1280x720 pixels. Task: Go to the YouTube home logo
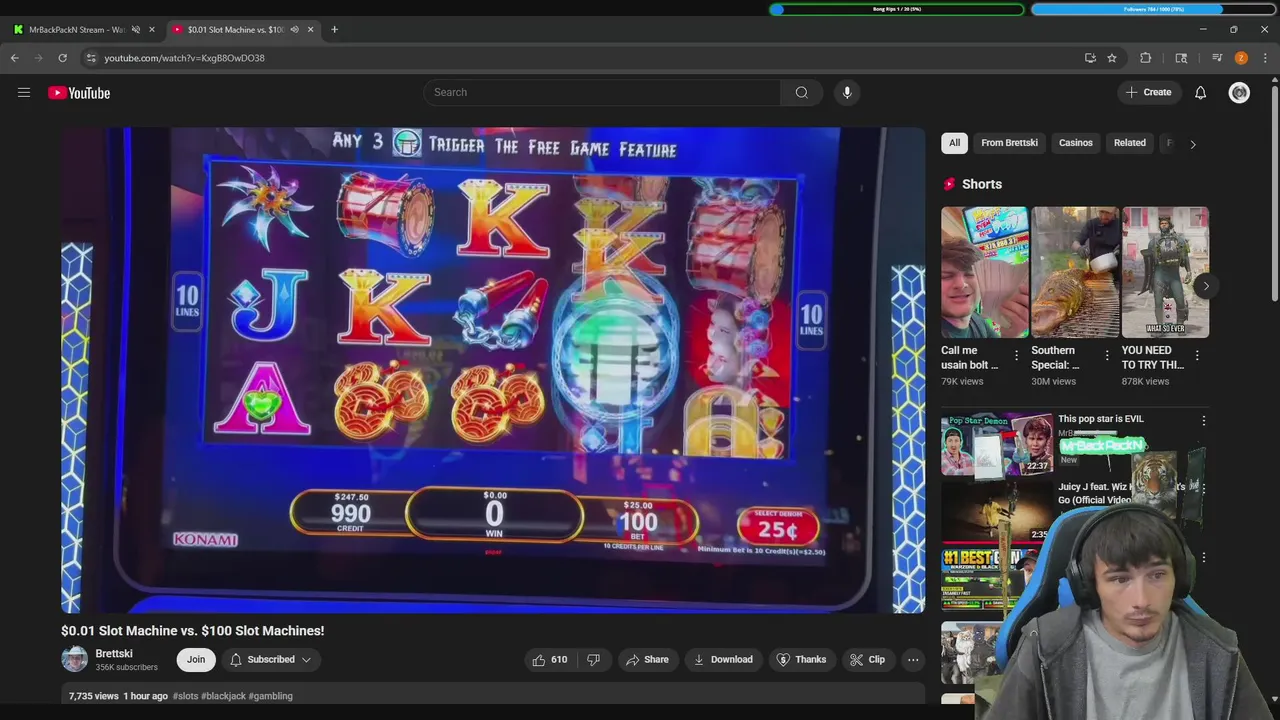[x=79, y=93]
